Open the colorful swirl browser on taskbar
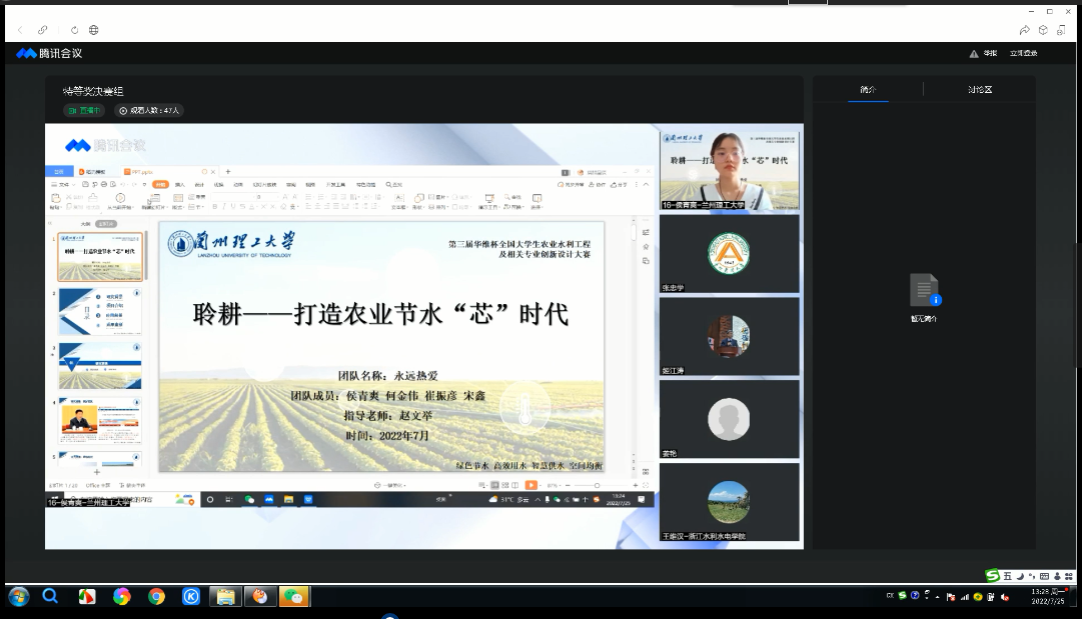The height and width of the screenshot is (619, 1082). pos(122,596)
